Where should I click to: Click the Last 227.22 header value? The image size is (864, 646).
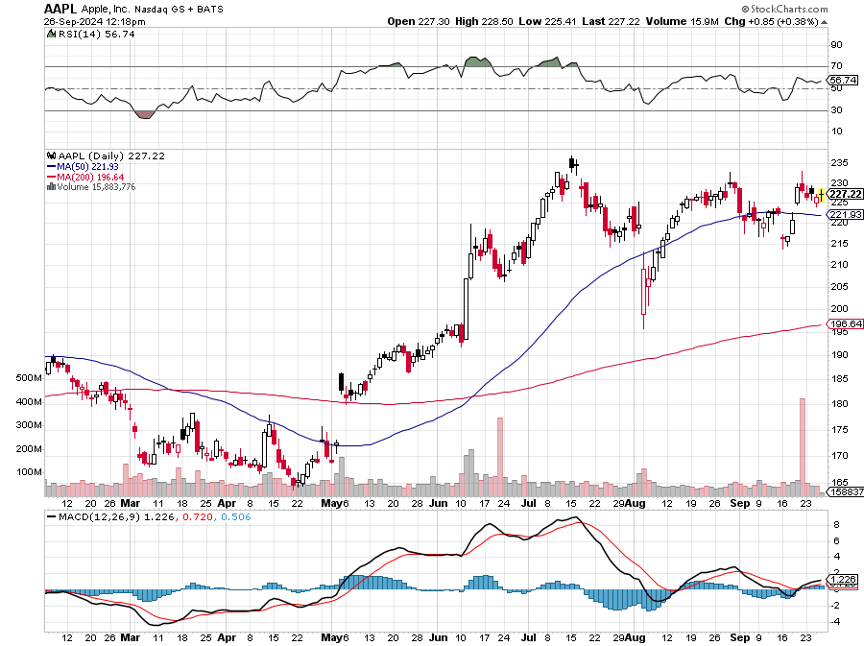tap(611, 21)
